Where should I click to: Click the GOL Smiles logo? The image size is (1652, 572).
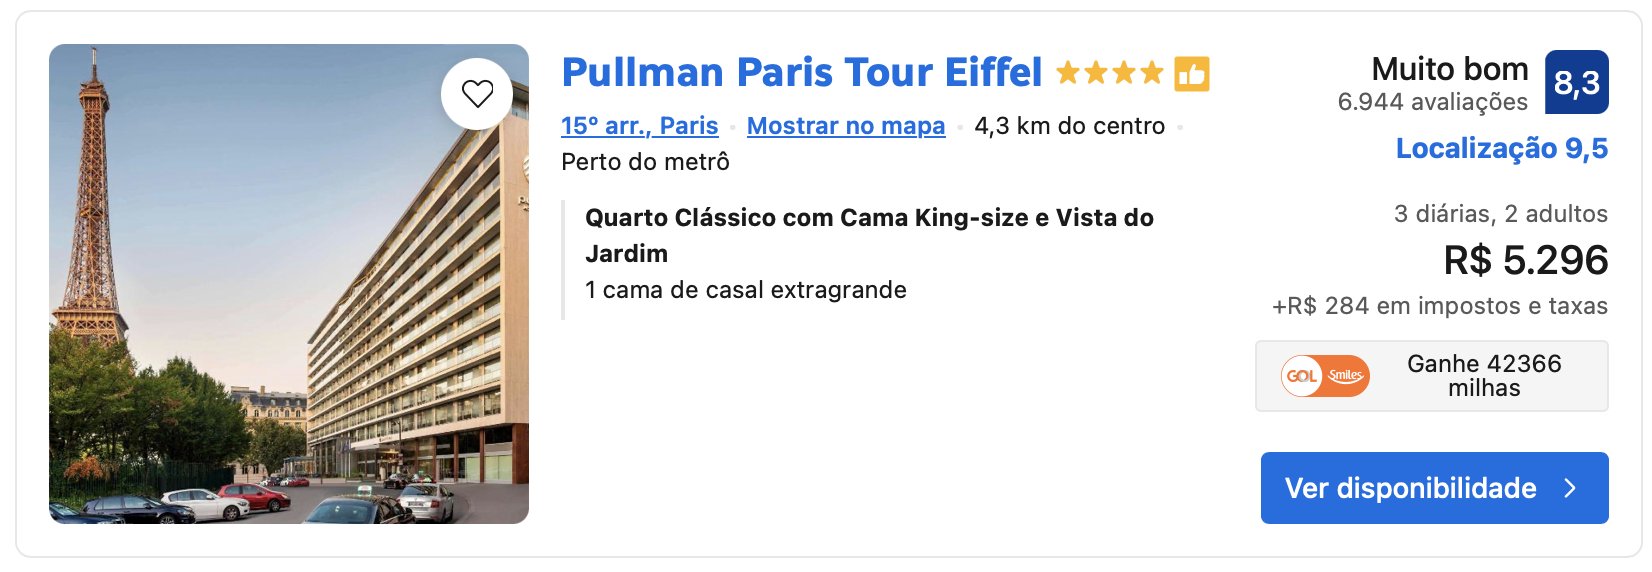(x=1325, y=376)
